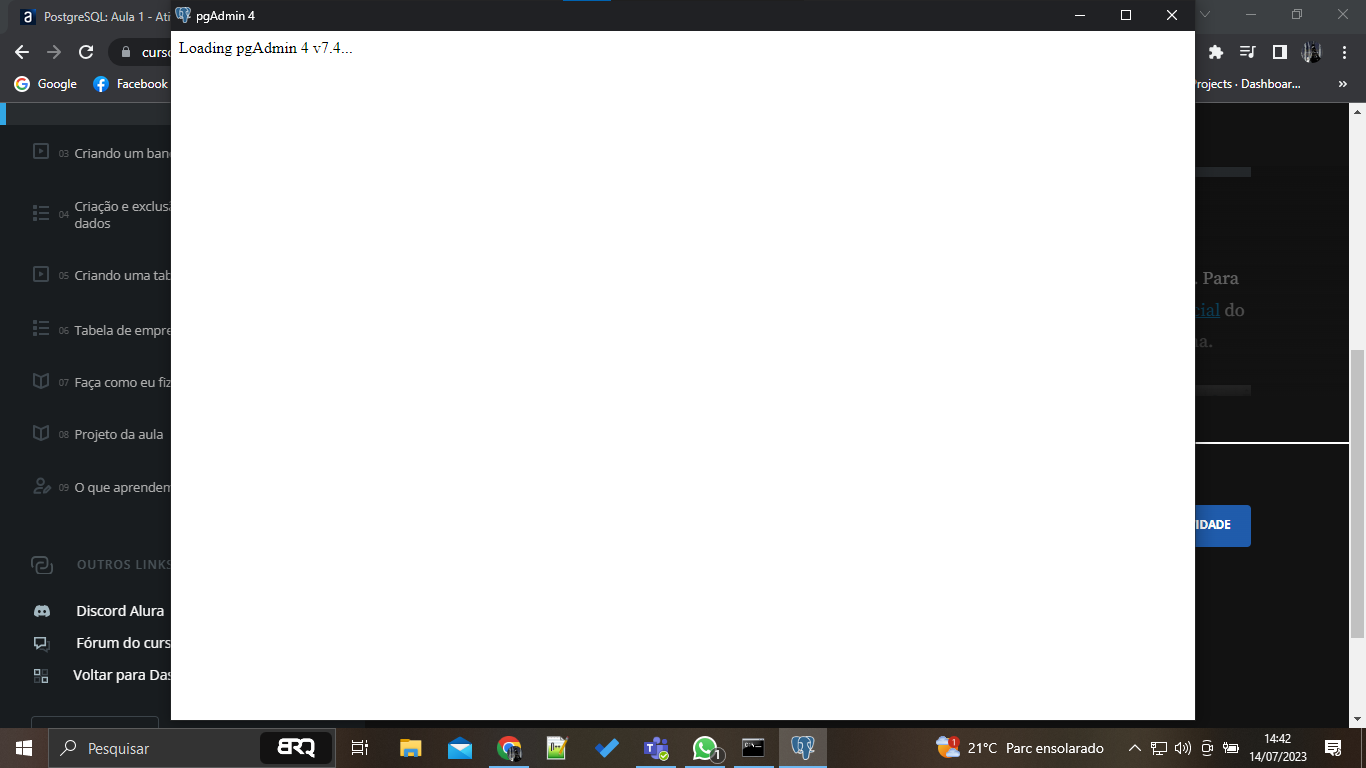This screenshot has height=768, width=1366.
Task: Open the volume tray icon
Action: (x=1183, y=748)
